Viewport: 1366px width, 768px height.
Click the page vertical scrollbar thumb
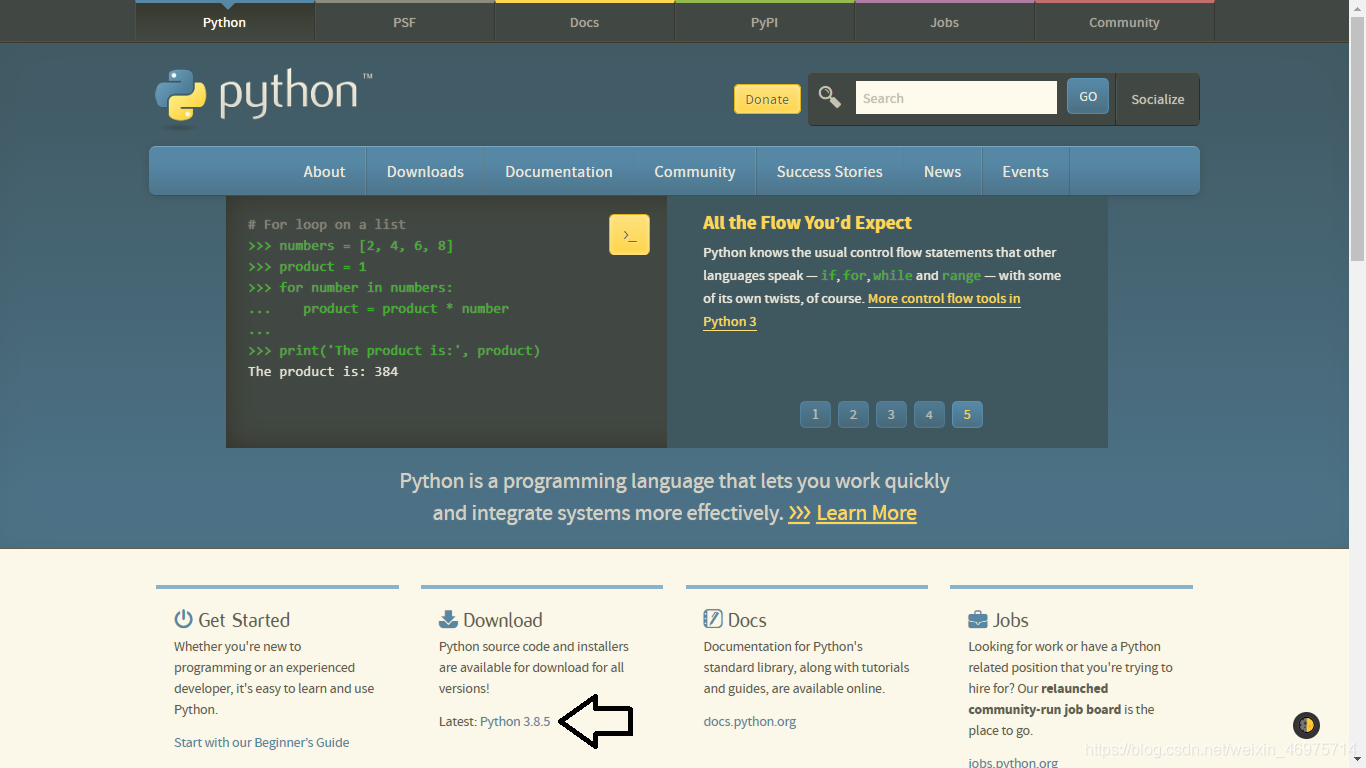1357,140
